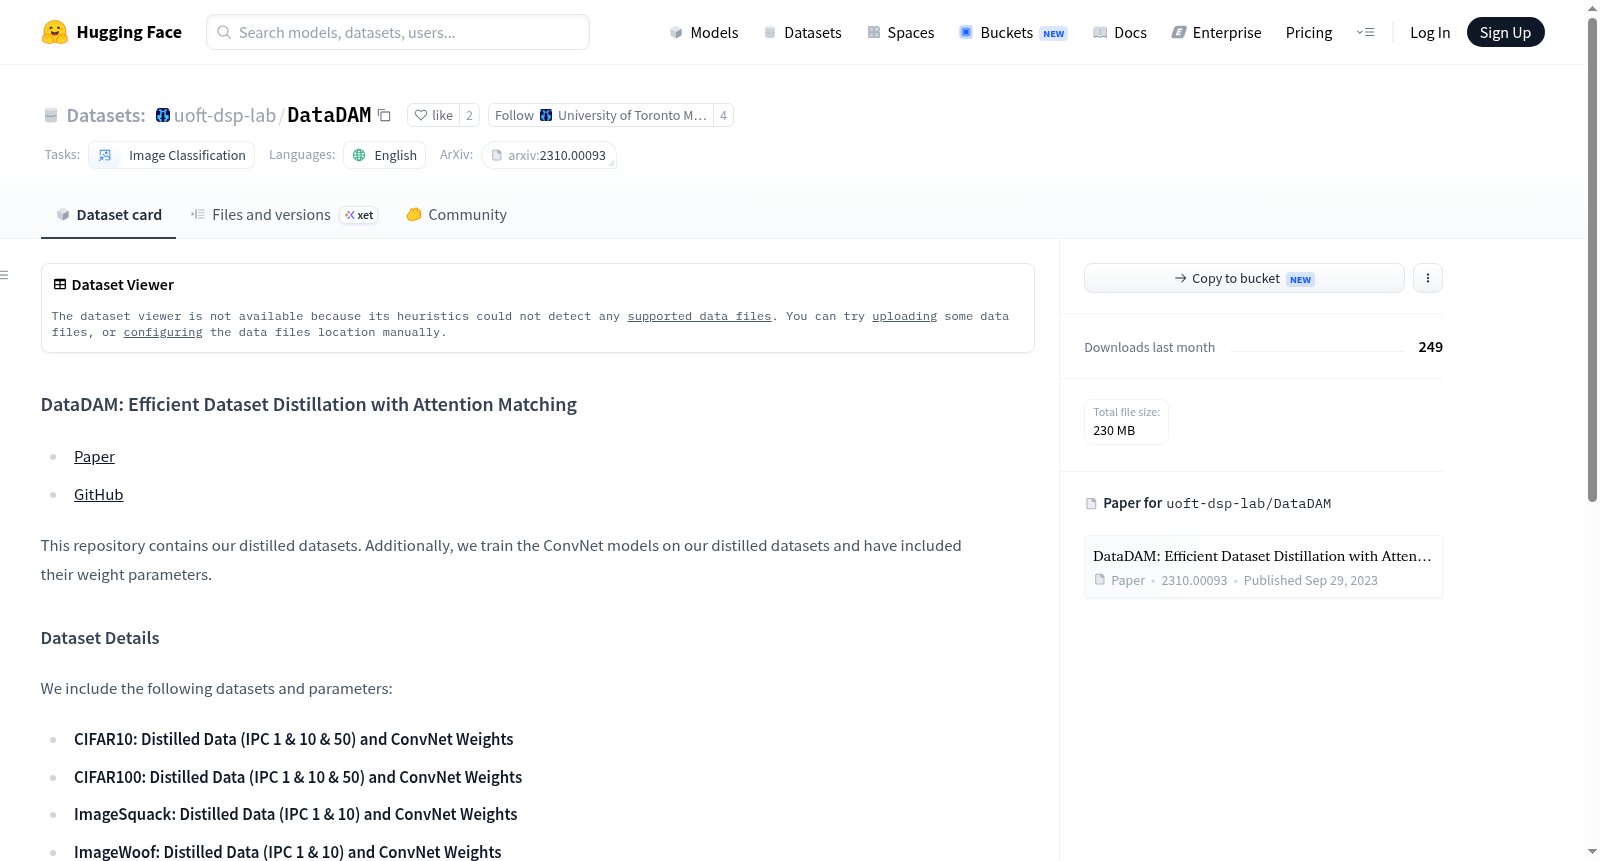Open the likes count of 2

point(469,115)
